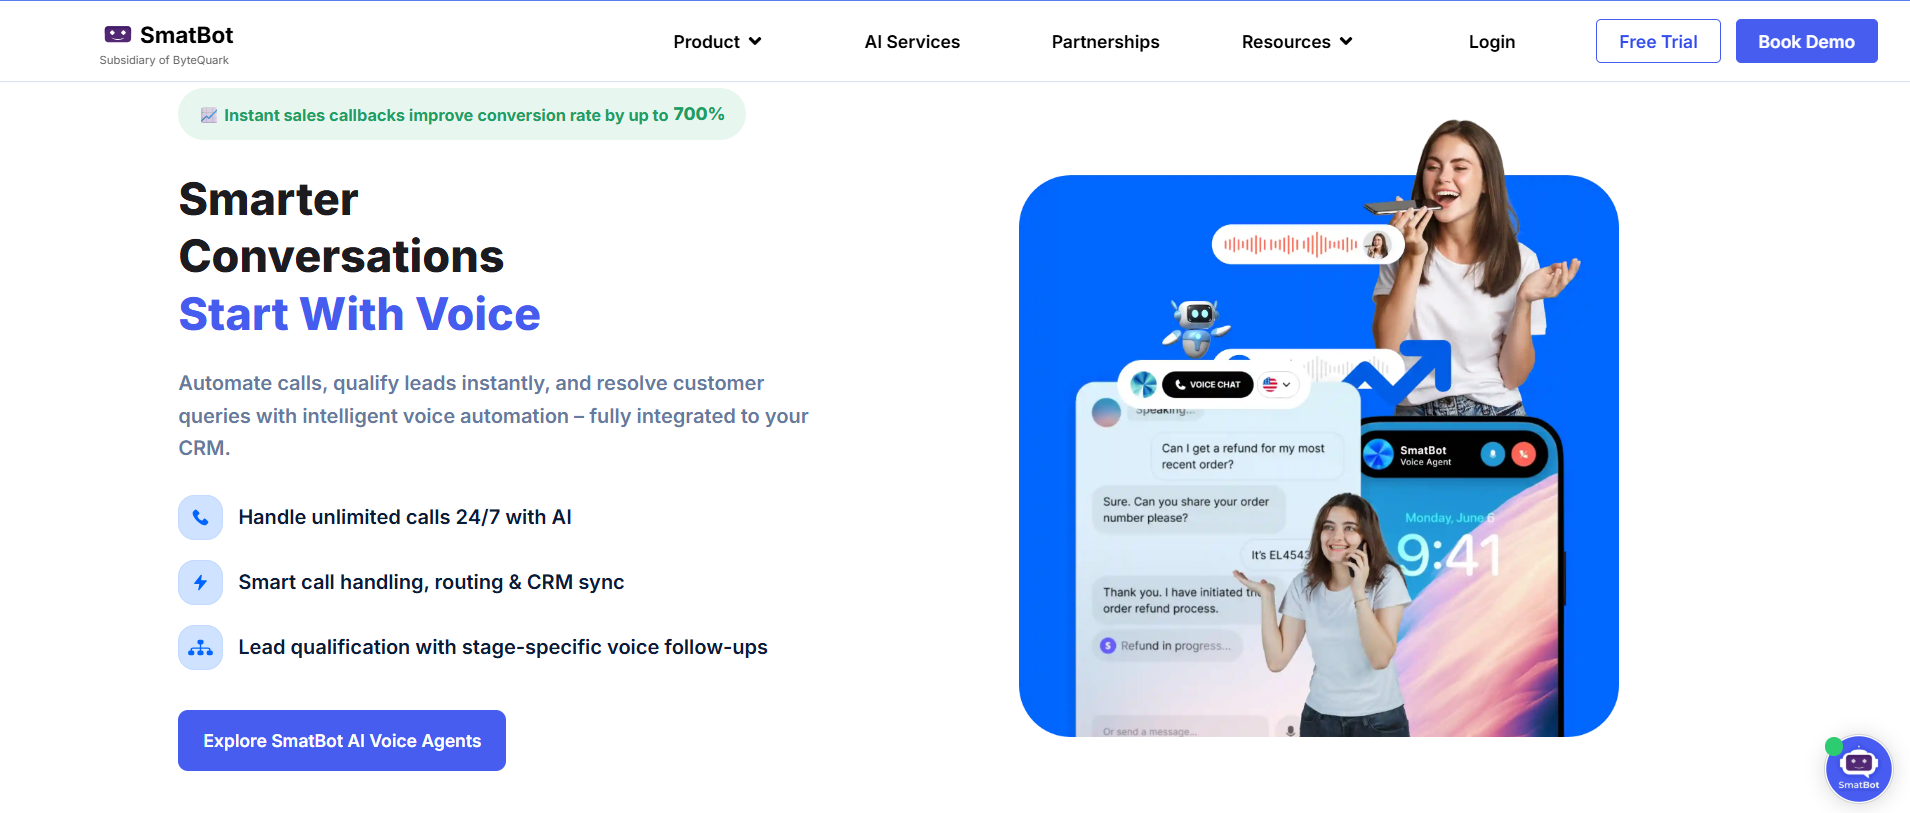Open the Partnerships menu item
The width and height of the screenshot is (1910, 813).
[1105, 42]
